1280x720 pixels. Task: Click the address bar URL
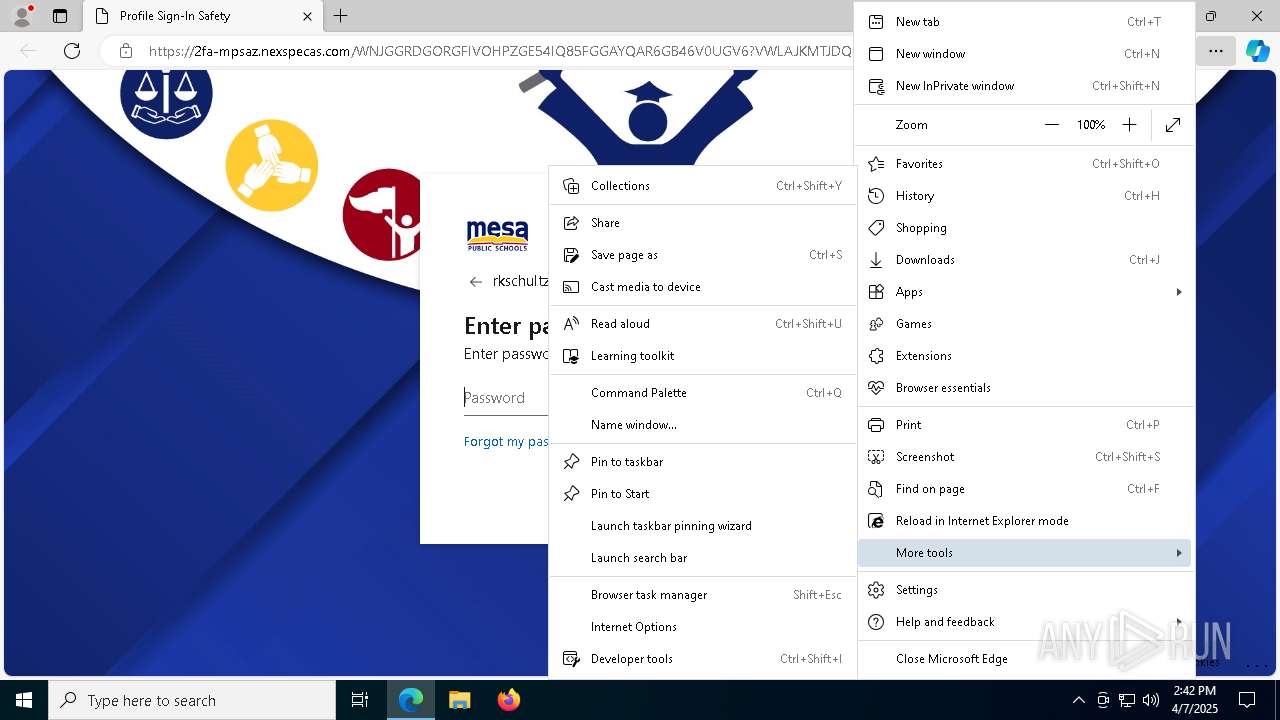(500, 51)
